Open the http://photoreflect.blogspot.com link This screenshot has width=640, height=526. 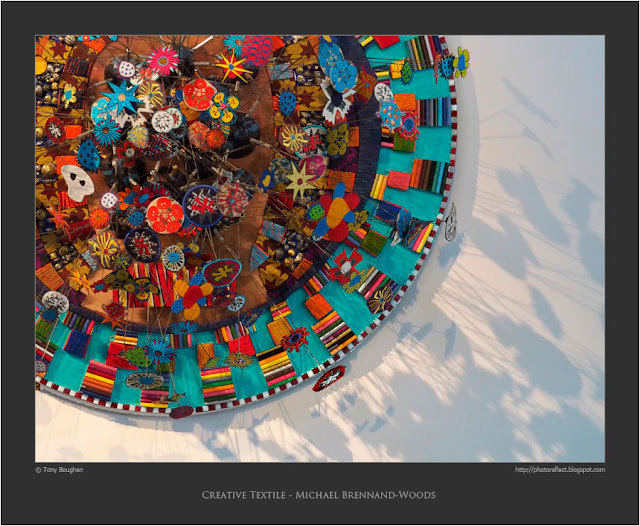pyautogui.click(x=560, y=470)
